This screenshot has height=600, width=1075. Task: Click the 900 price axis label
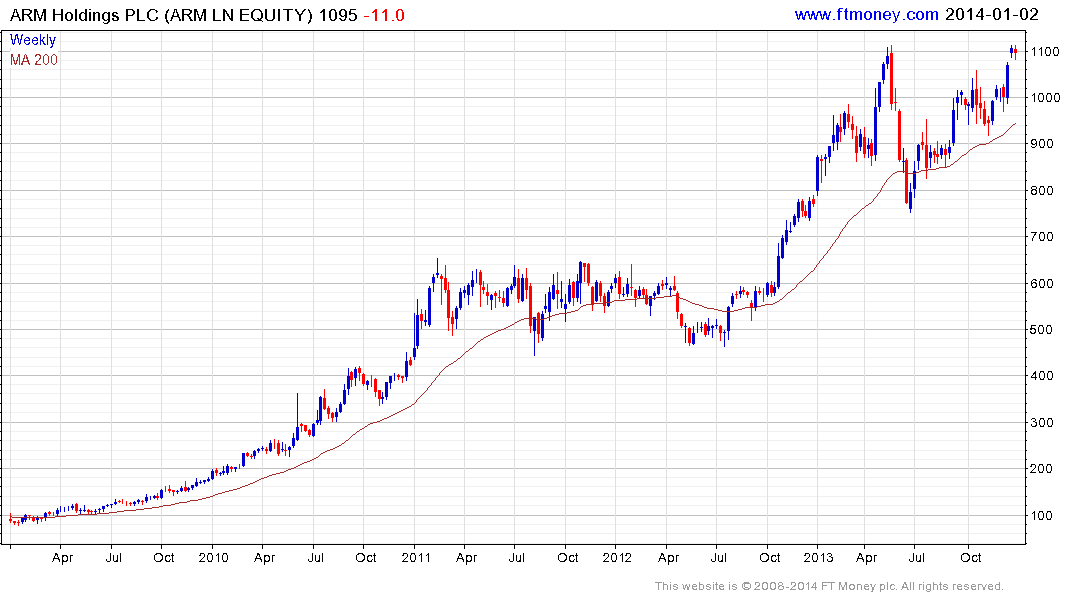(1042, 144)
